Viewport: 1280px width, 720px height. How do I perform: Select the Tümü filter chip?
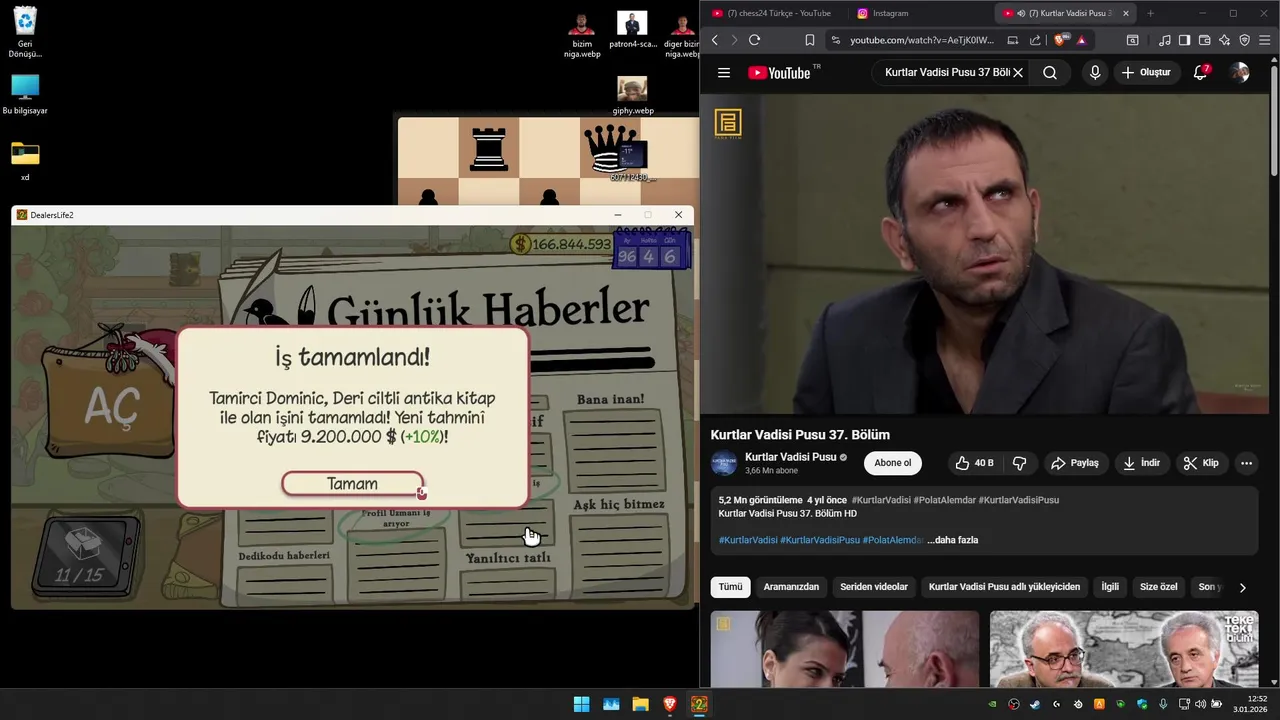(x=730, y=587)
